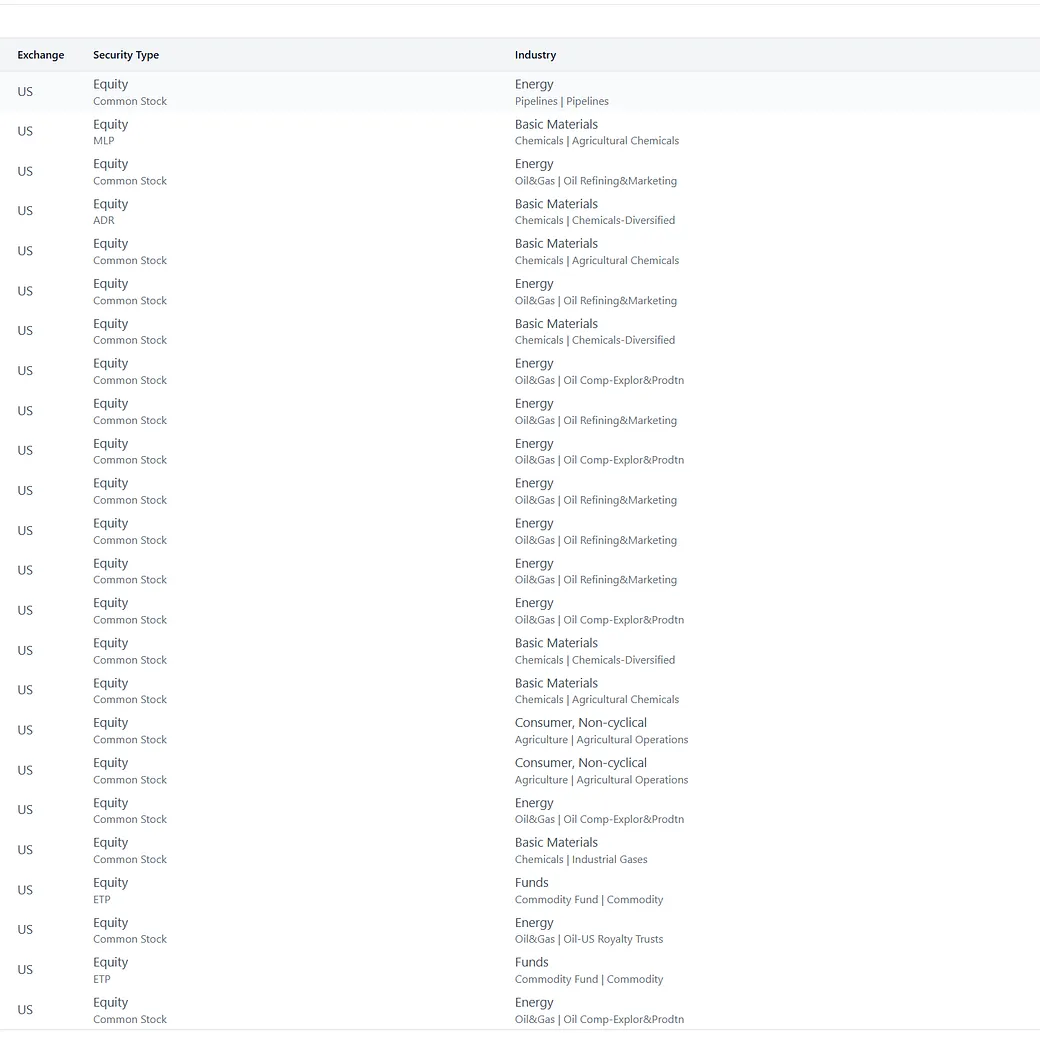
Task: Select Energy in the Royalty Trusts row
Action: 534,923
